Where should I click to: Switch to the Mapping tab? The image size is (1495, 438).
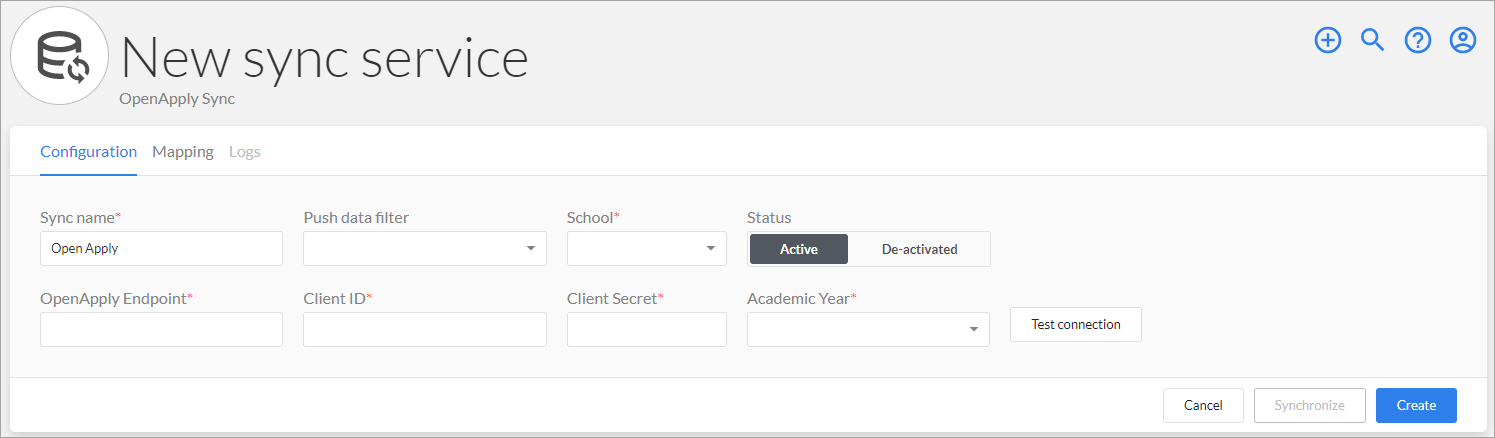[183, 152]
